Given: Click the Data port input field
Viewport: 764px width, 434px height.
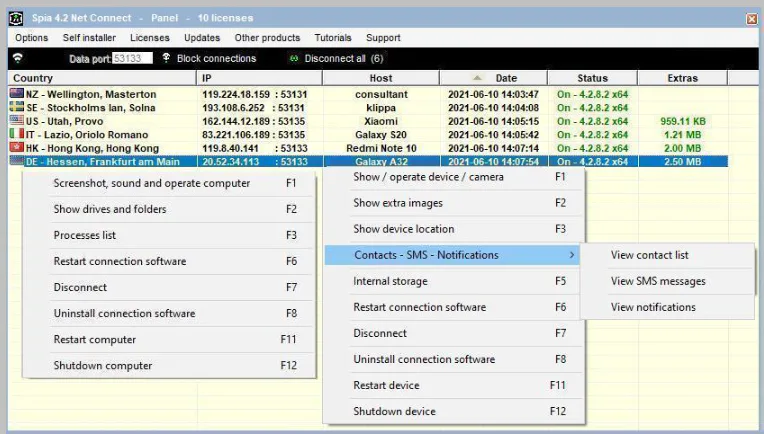Looking at the screenshot, I should click(x=132, y=58).
